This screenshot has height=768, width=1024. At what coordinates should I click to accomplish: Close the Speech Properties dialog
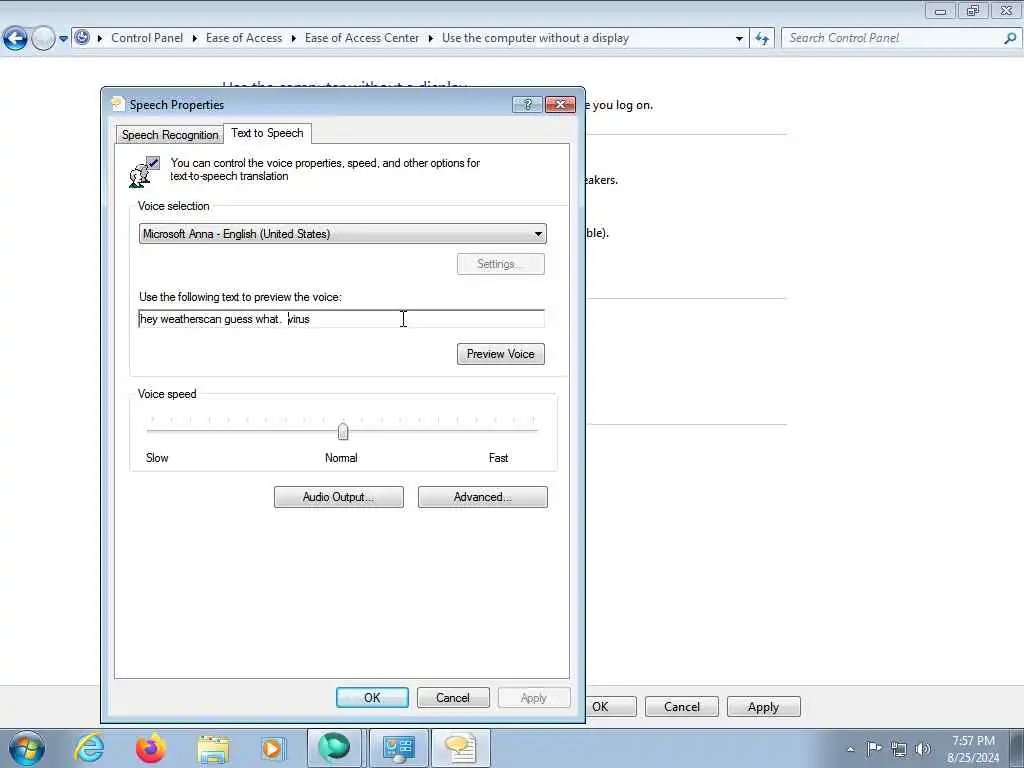point(560,104)
